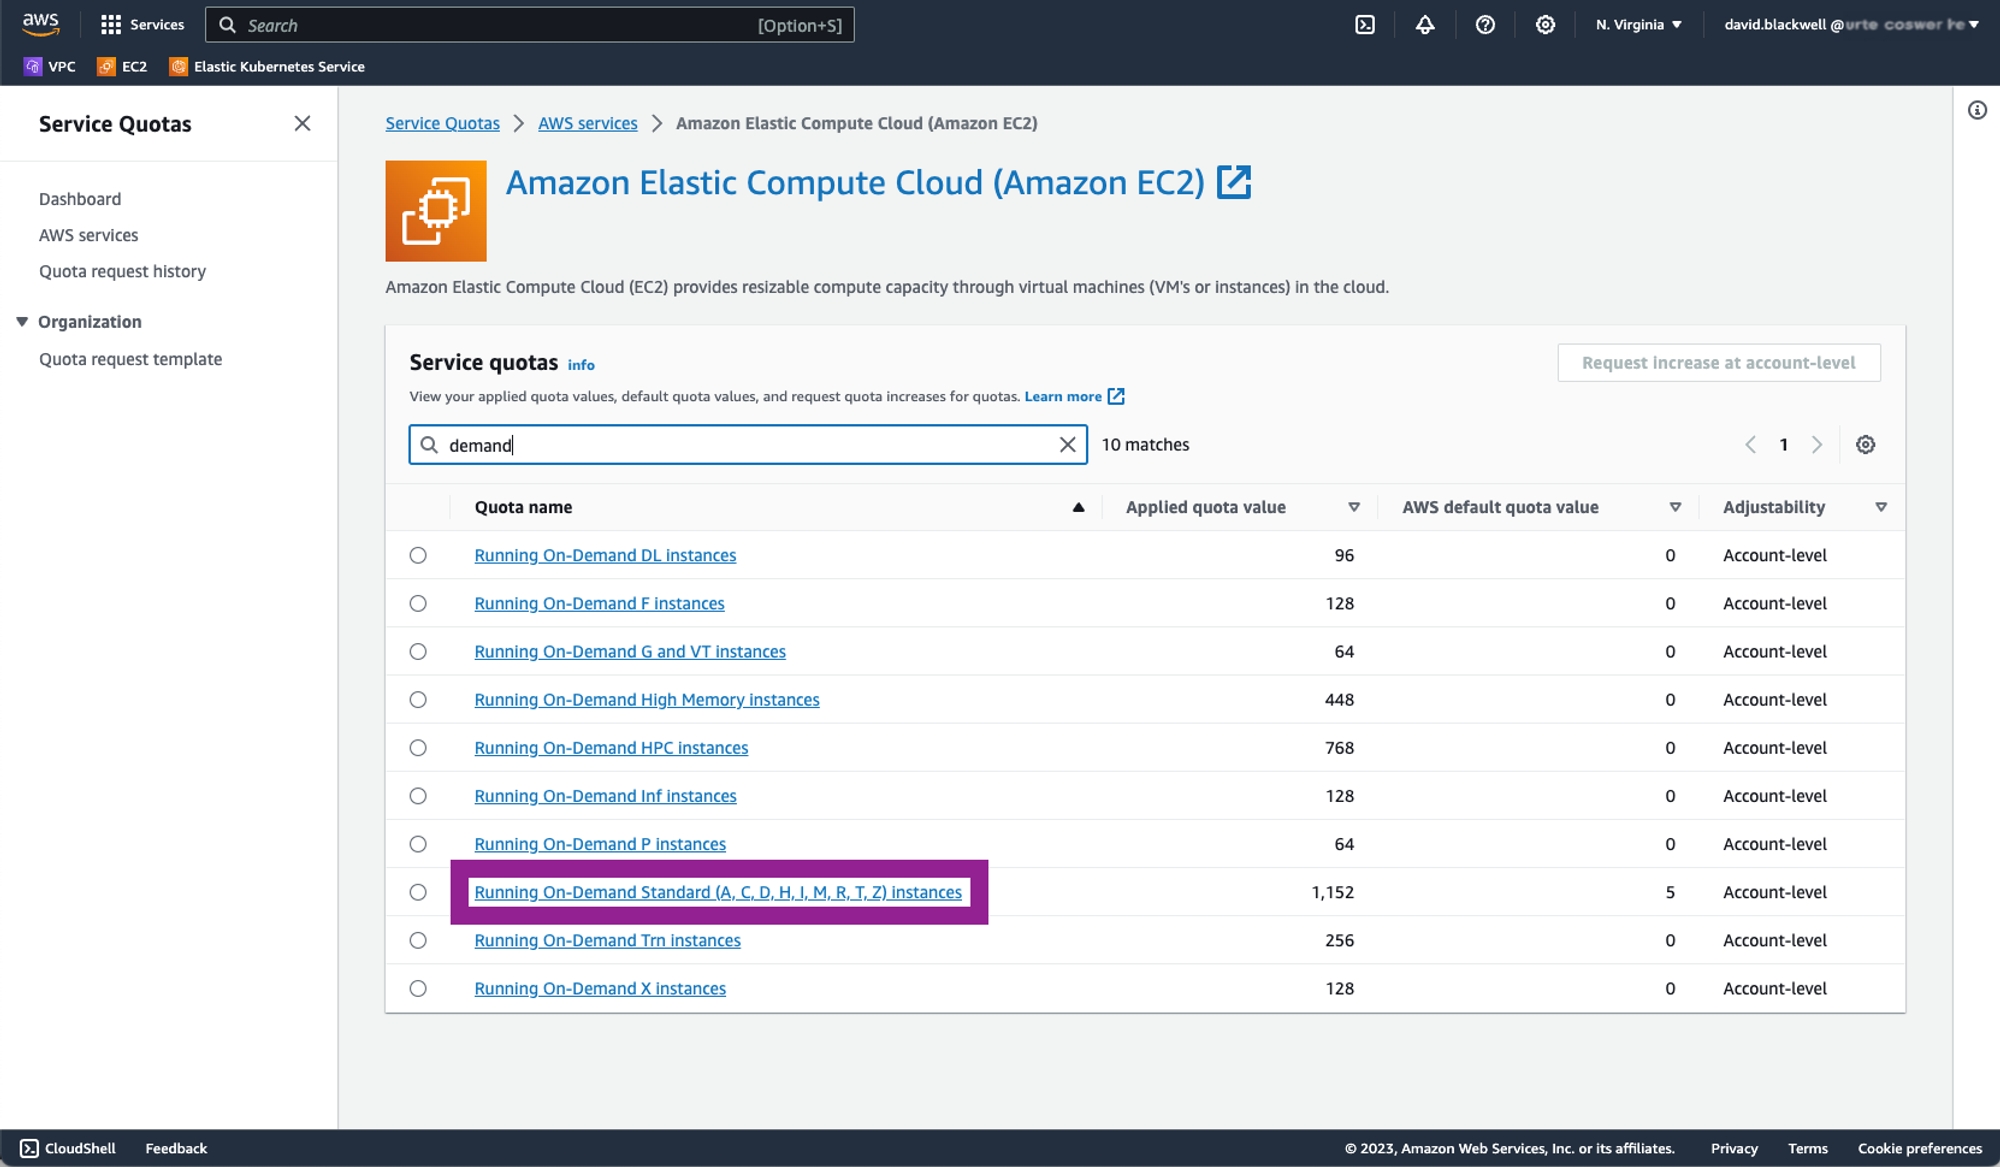The image size is (2000, 1167).
Task: Open the N. Virginia region dropdown
Action: 1638,25
